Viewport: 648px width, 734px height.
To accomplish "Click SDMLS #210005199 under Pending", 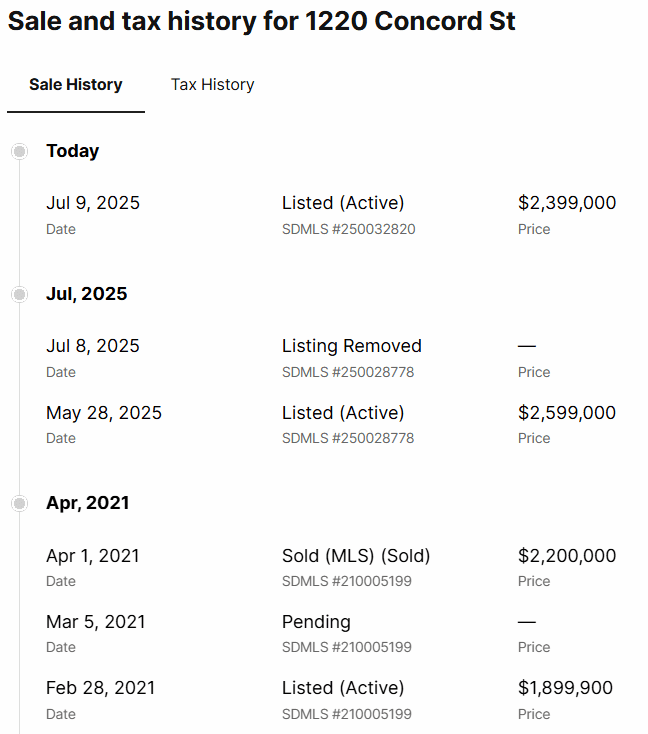I will (347, 647).
